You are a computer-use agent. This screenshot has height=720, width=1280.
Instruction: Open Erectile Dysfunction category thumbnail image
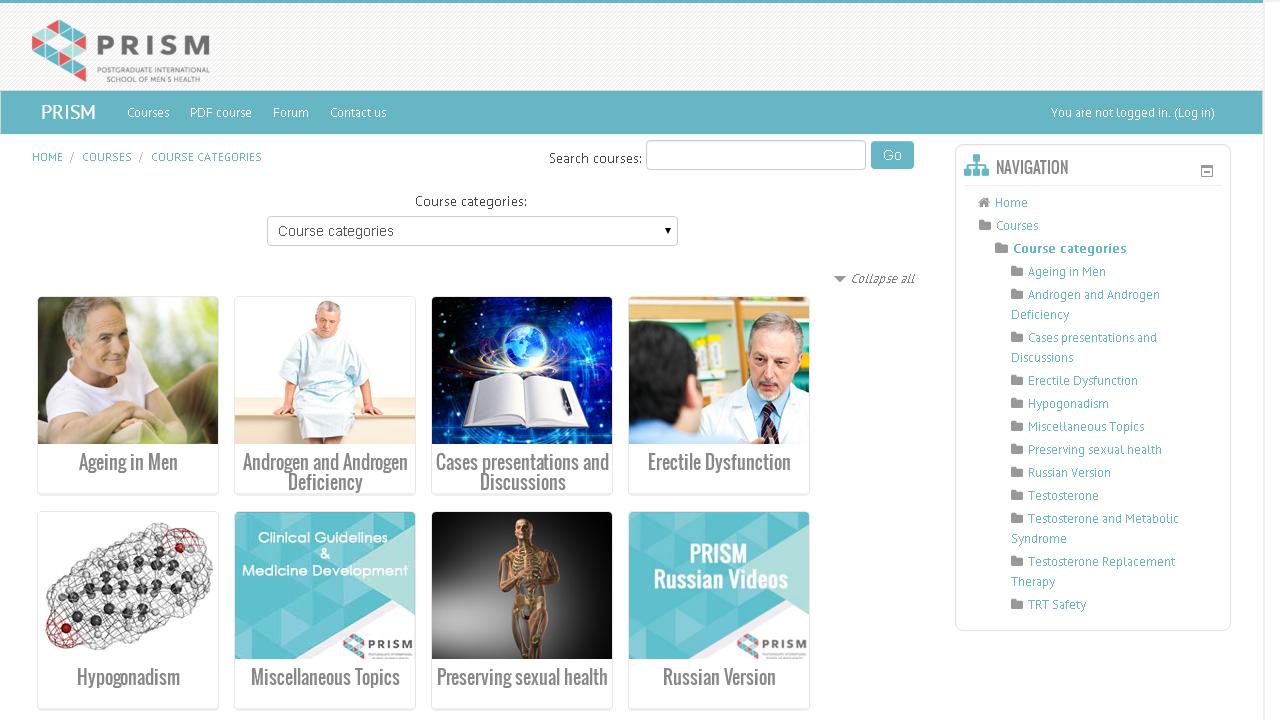(719, 370)
